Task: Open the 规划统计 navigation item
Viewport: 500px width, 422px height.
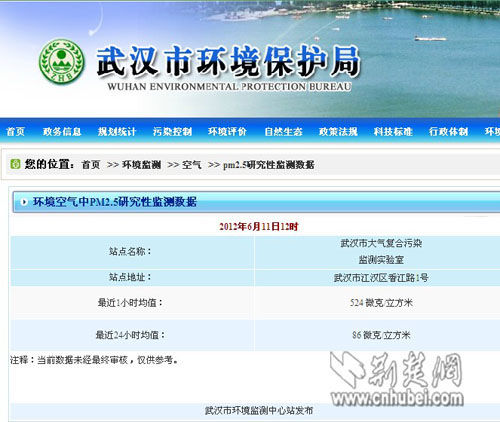Action: pos(117,131)
